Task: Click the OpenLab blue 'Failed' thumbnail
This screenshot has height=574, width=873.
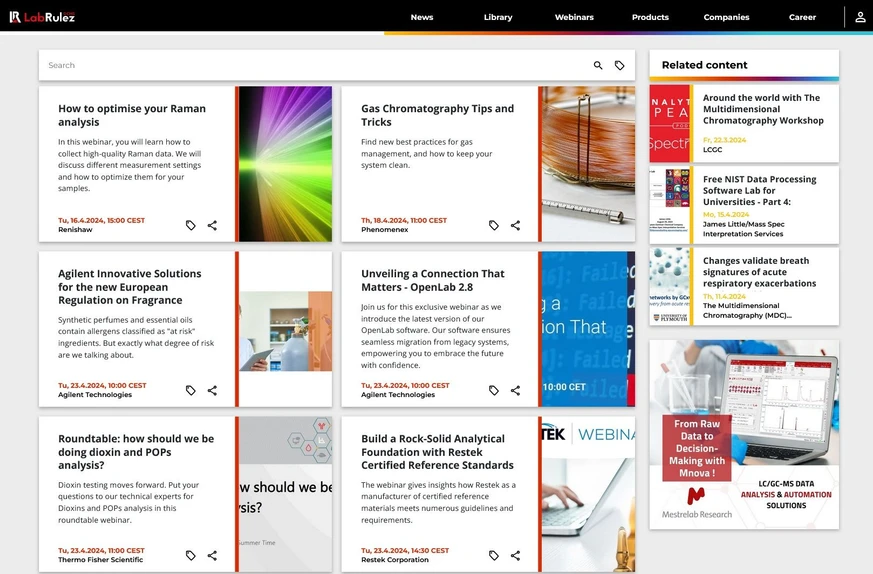Action: (588, 329)
